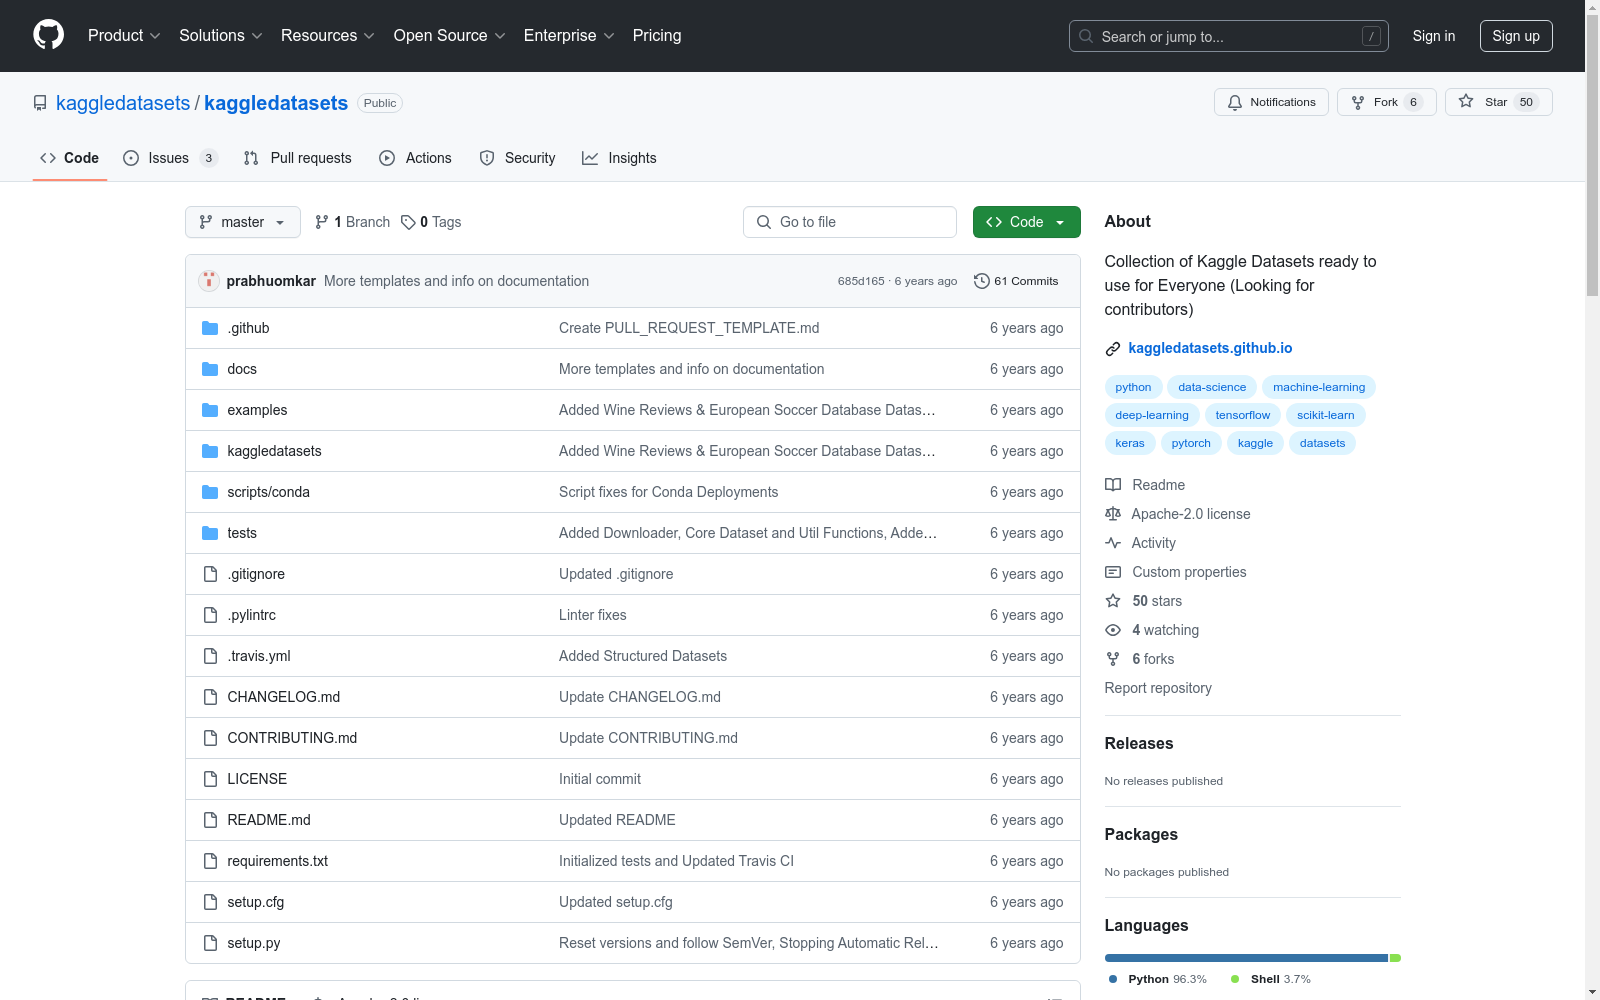Click the branch icon beside 1 Branch
1600x1000 pixels.
[322, 222]
